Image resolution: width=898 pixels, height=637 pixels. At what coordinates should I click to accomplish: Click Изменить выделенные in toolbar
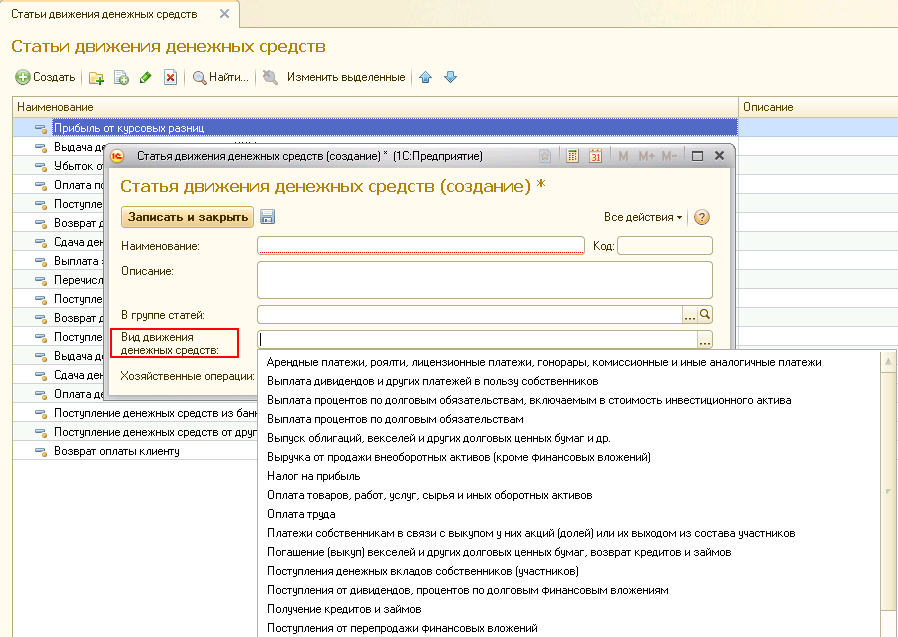[x=346, y=77]
